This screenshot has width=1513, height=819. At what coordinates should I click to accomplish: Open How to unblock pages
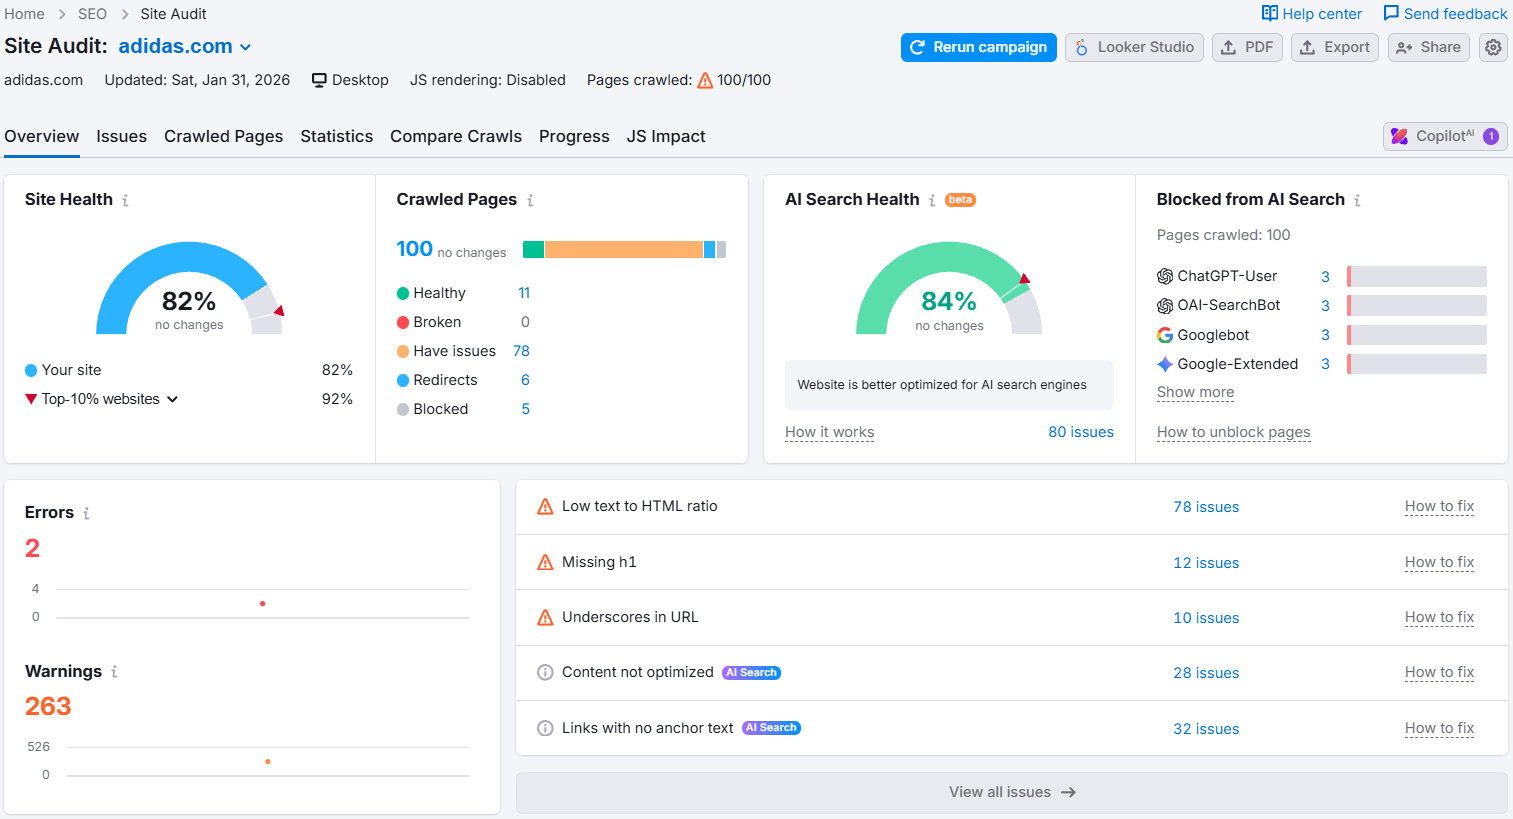(1233, 432)
